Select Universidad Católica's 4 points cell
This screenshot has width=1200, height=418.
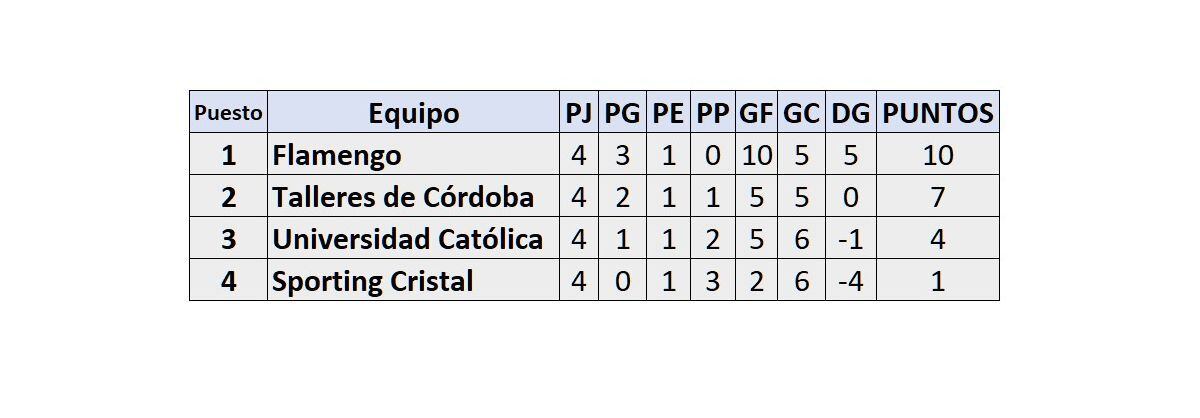coord(937,240)
